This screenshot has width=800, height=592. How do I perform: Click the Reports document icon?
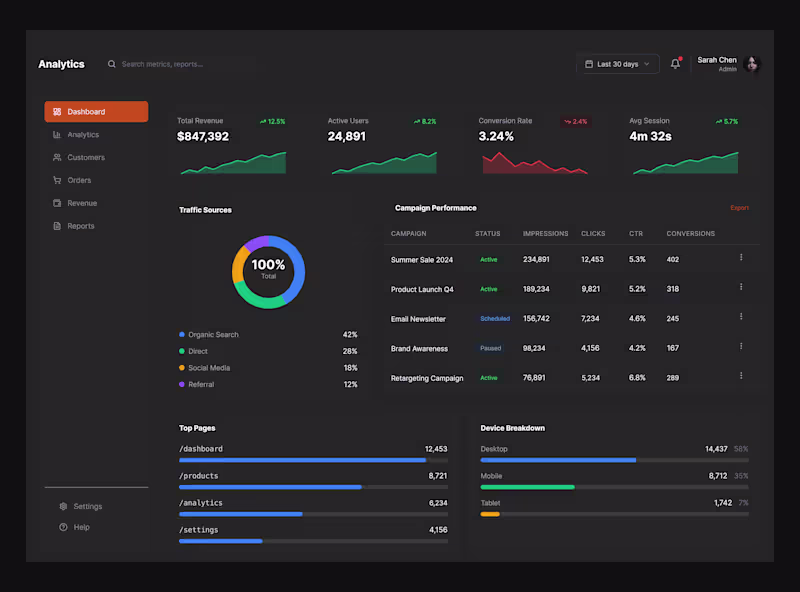click(x=57, y=226)
